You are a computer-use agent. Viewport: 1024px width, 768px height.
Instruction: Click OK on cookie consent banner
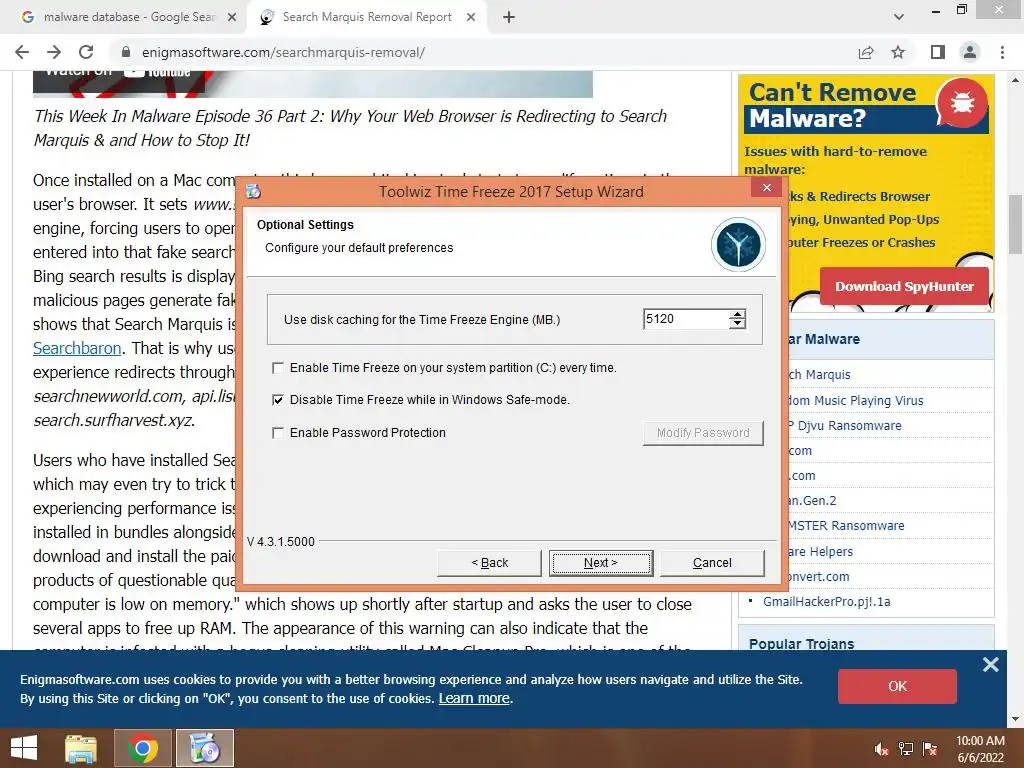(x=897, y=686)
